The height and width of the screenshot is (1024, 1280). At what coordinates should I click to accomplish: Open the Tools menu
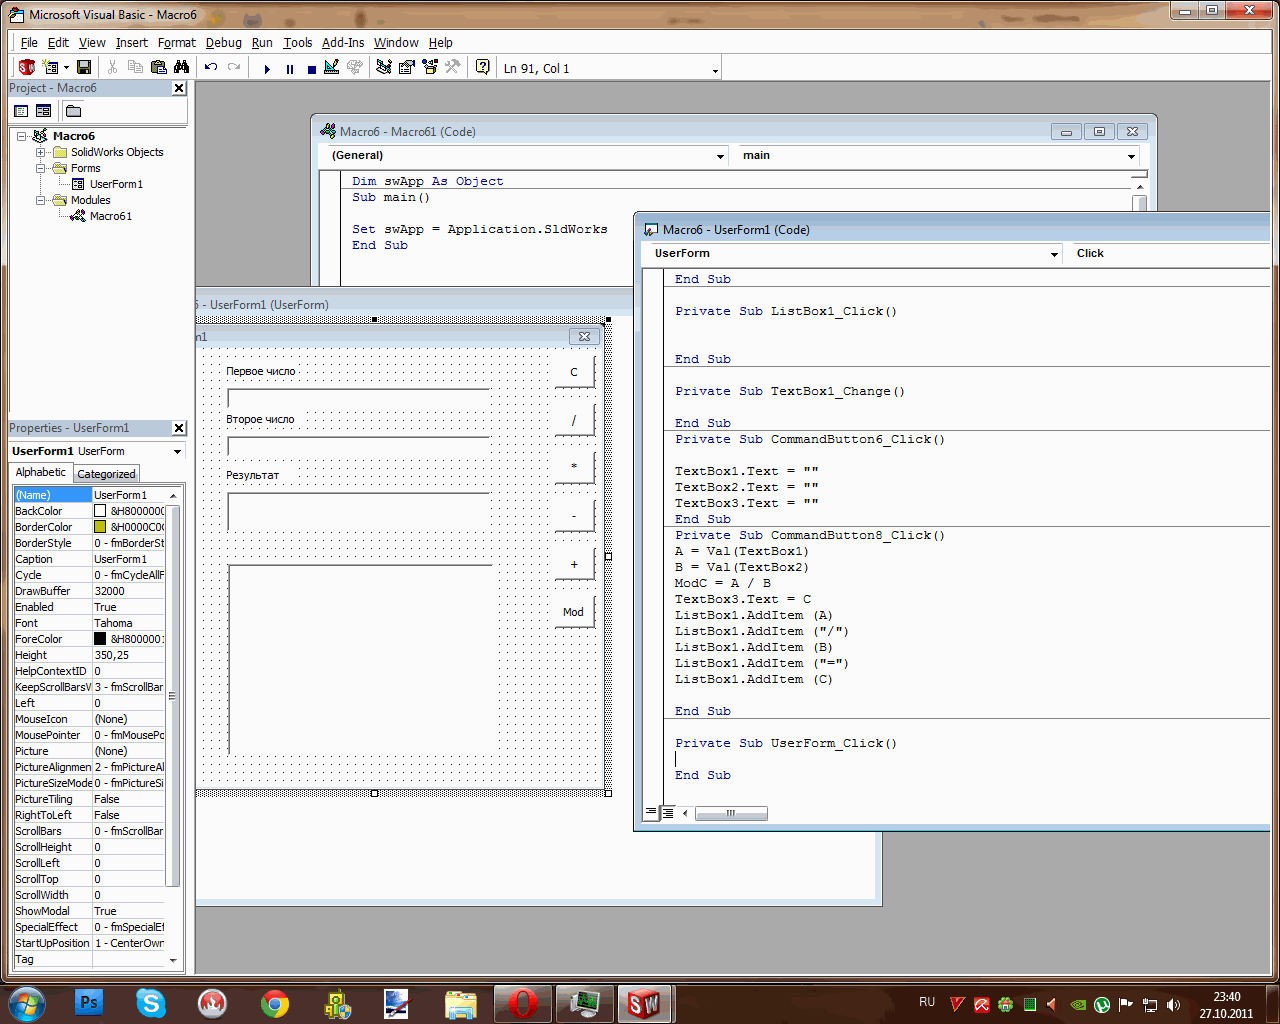click(x=297, y=43)
